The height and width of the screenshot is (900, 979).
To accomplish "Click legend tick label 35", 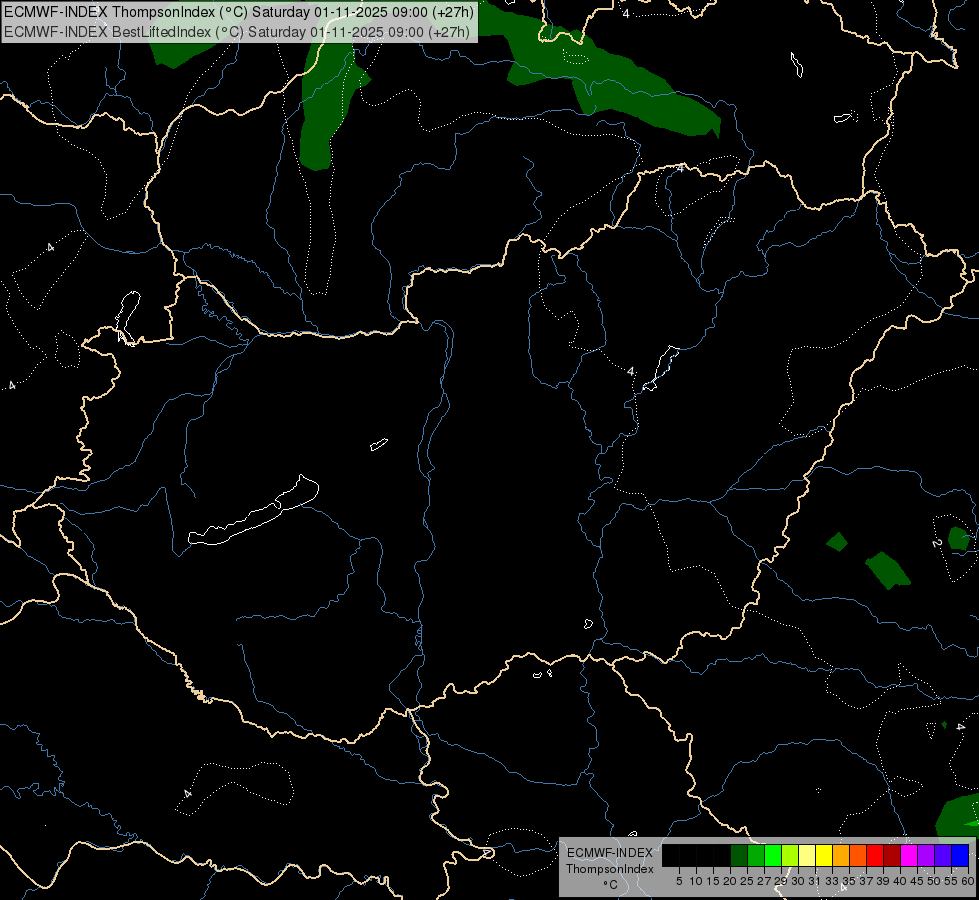I will (x=849, y=881).
